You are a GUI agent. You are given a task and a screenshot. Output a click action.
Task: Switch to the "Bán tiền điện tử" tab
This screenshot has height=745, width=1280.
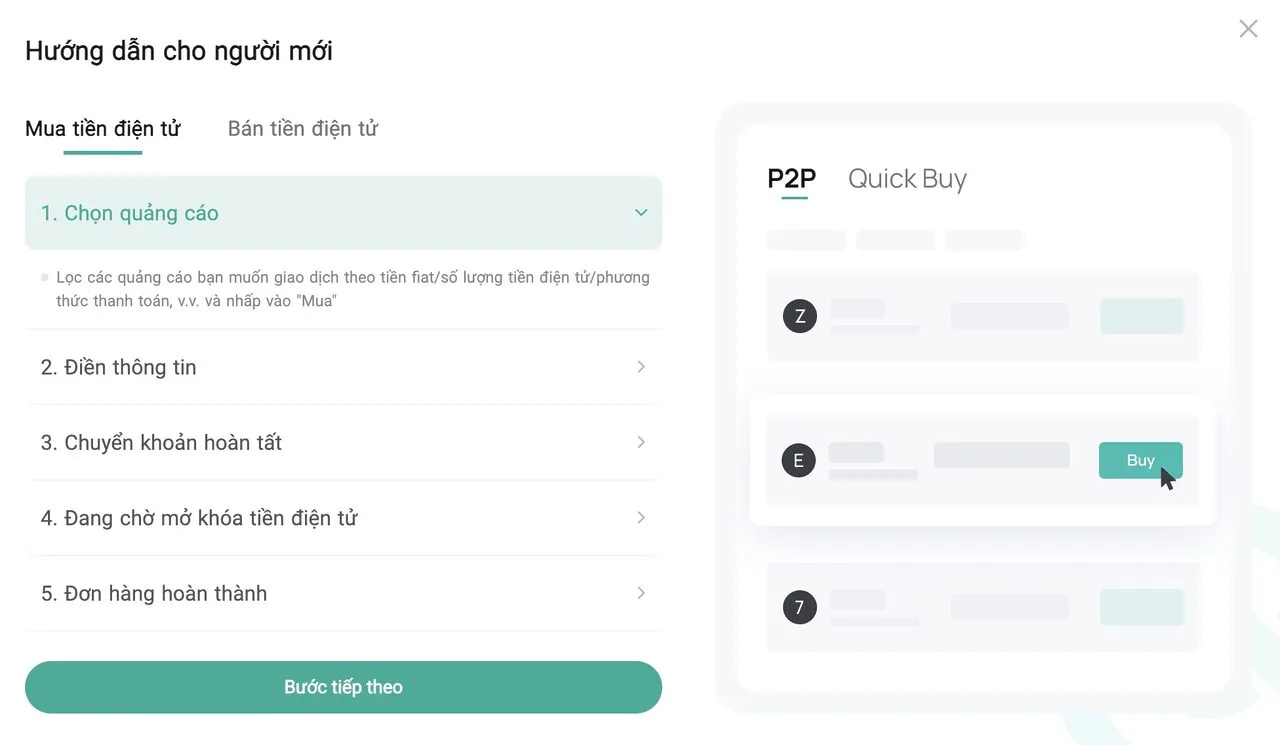[303, 129]
